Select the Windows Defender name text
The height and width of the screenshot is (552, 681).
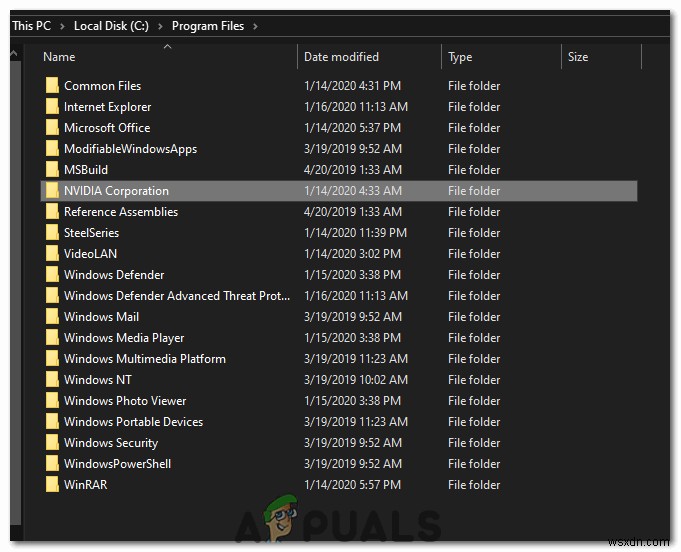click(114, 275)
